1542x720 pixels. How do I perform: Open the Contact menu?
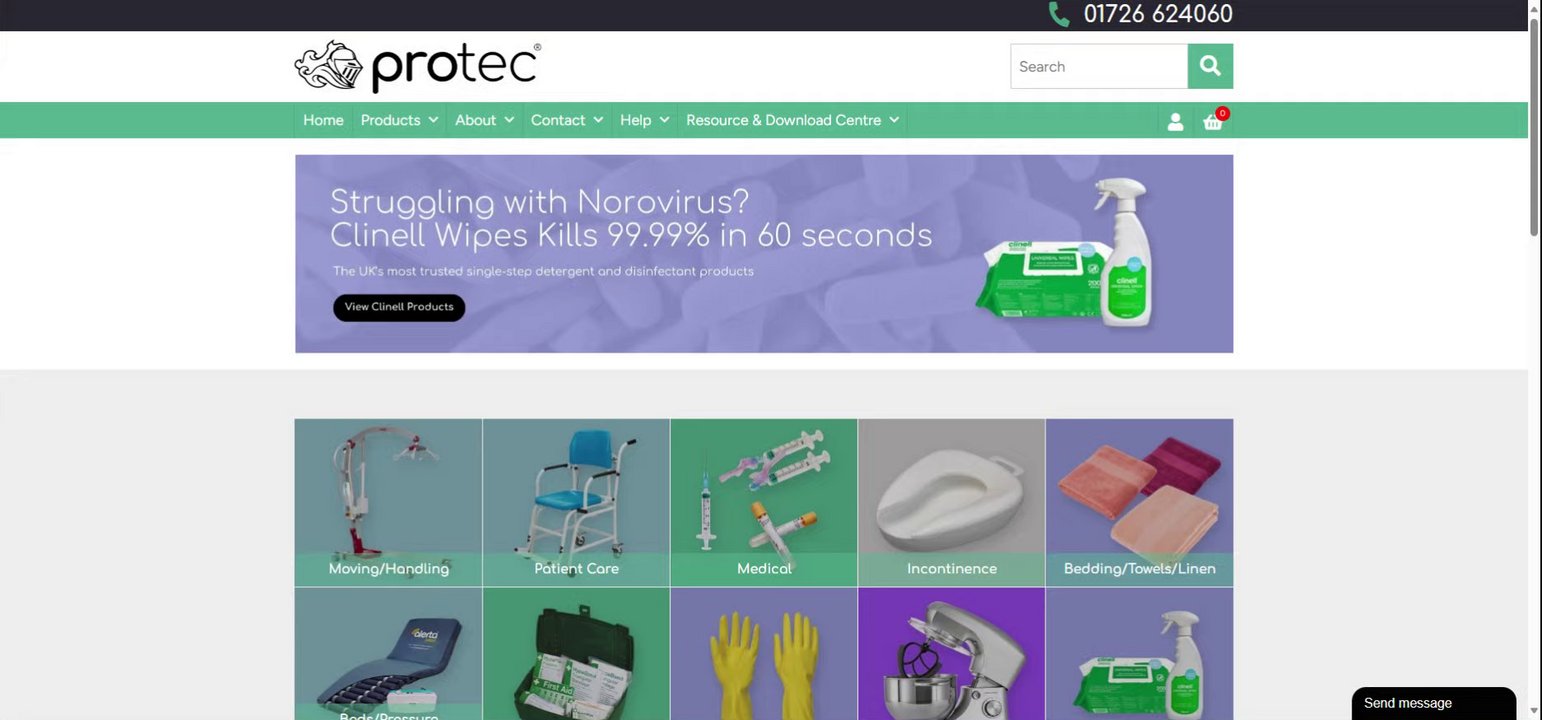pyautogui.click(x=567, y=120)
